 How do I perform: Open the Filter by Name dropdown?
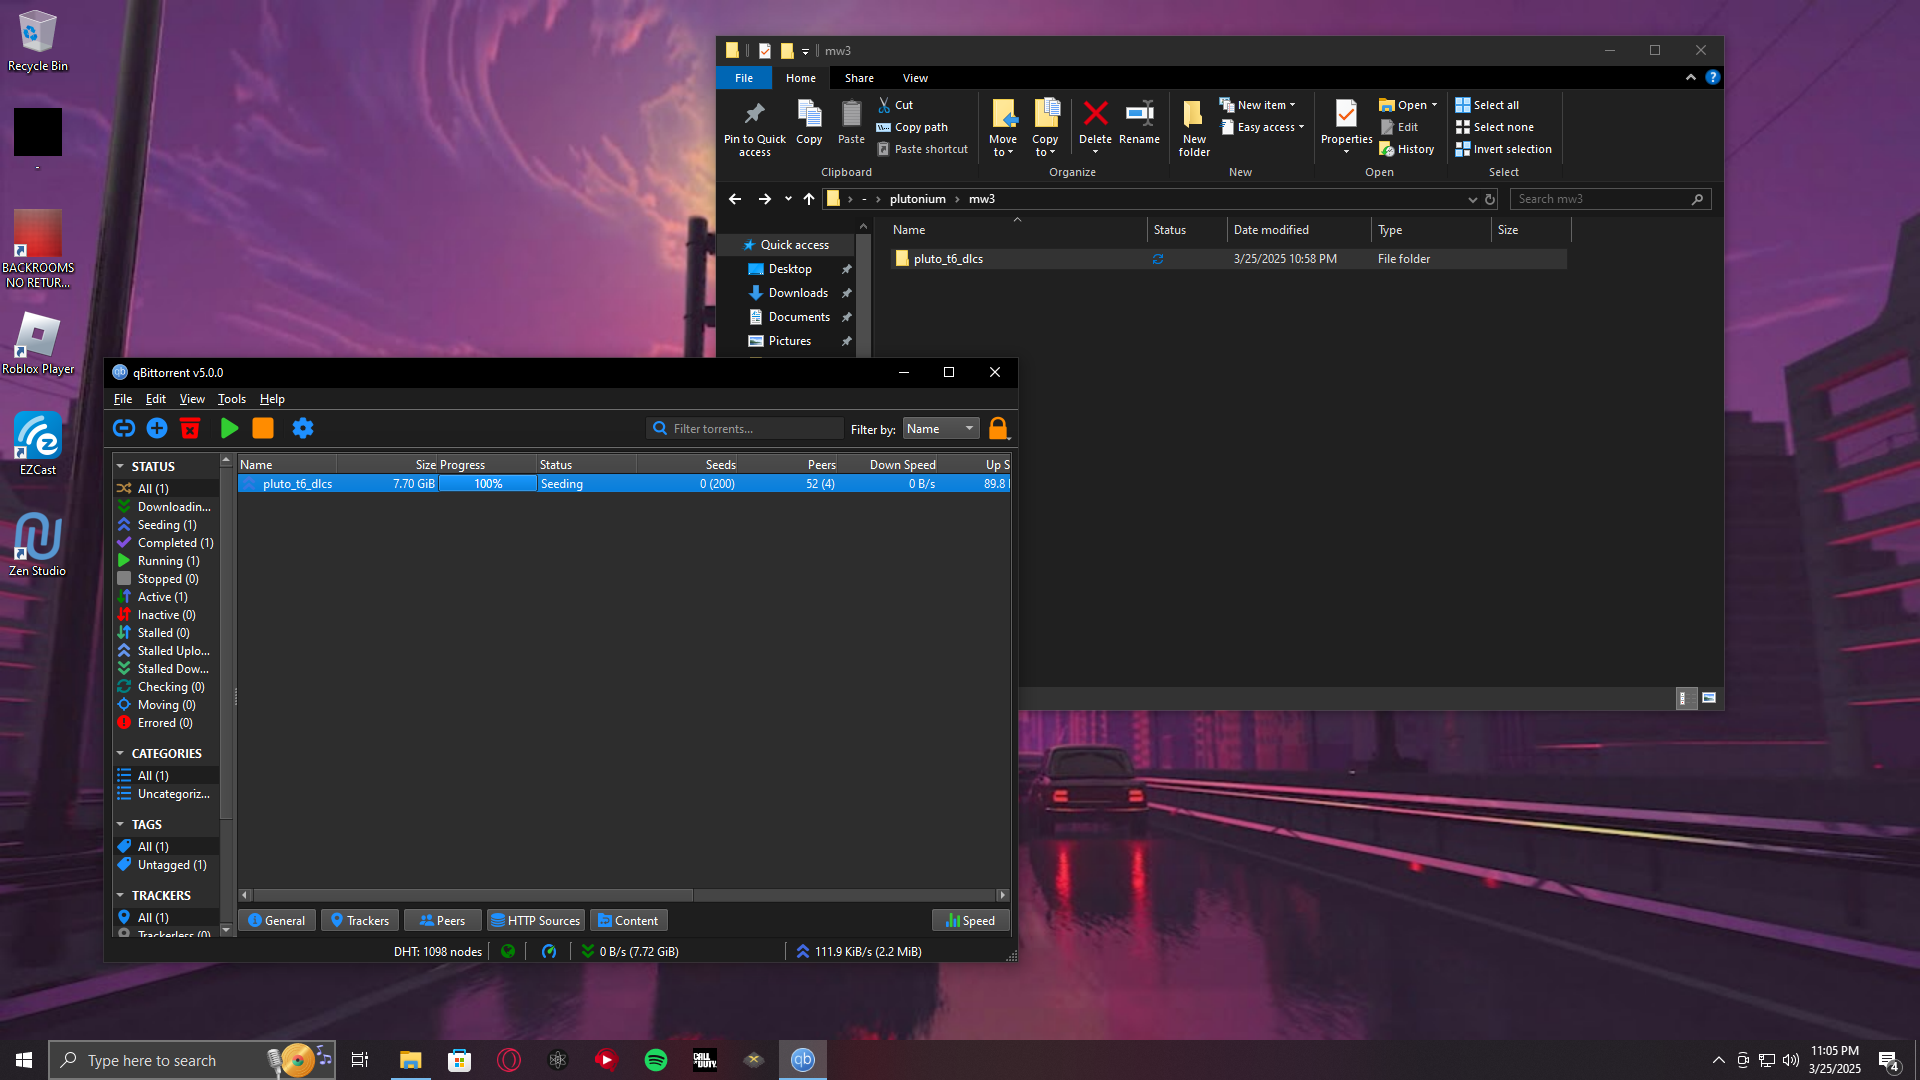[x=941, y=428]
